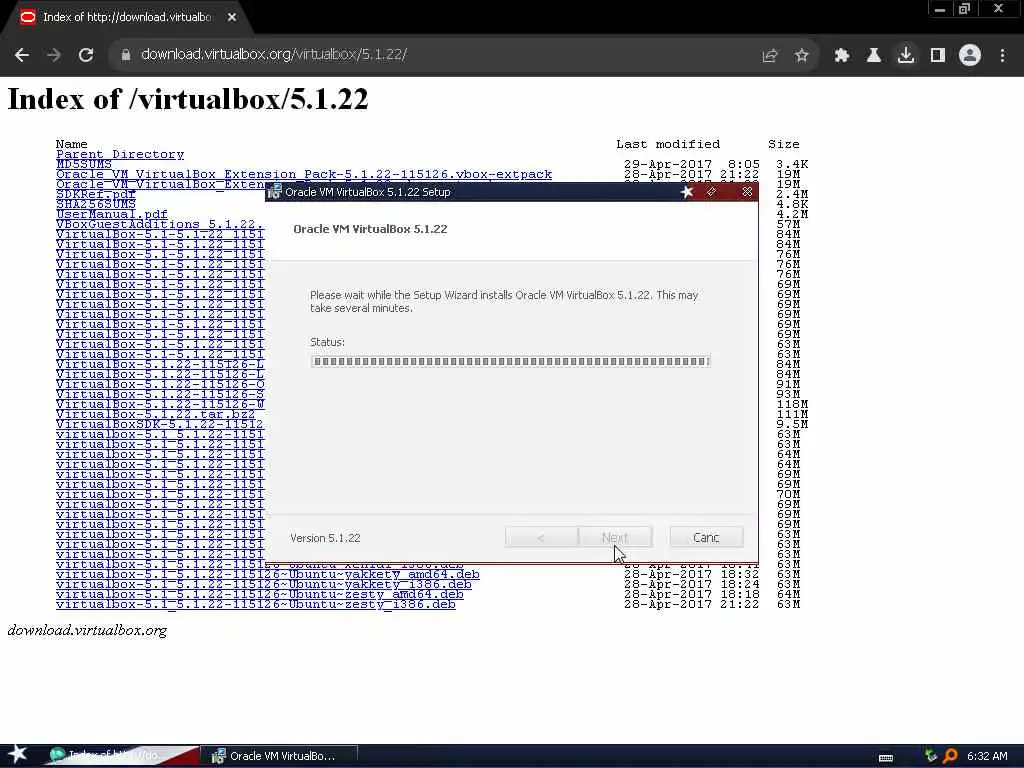Viewport: 1024px width, 768px height.
Task: Share this page using the share icon
Action: tap(770, 56)
